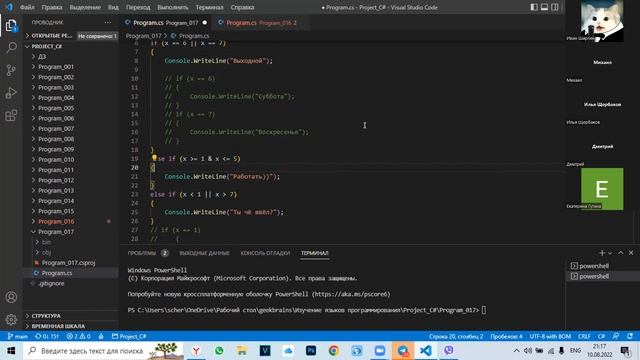Toggle primary side bar layout icon
Image resolution: width=640 pixels, height=360 pixels.
pos(534,7)
